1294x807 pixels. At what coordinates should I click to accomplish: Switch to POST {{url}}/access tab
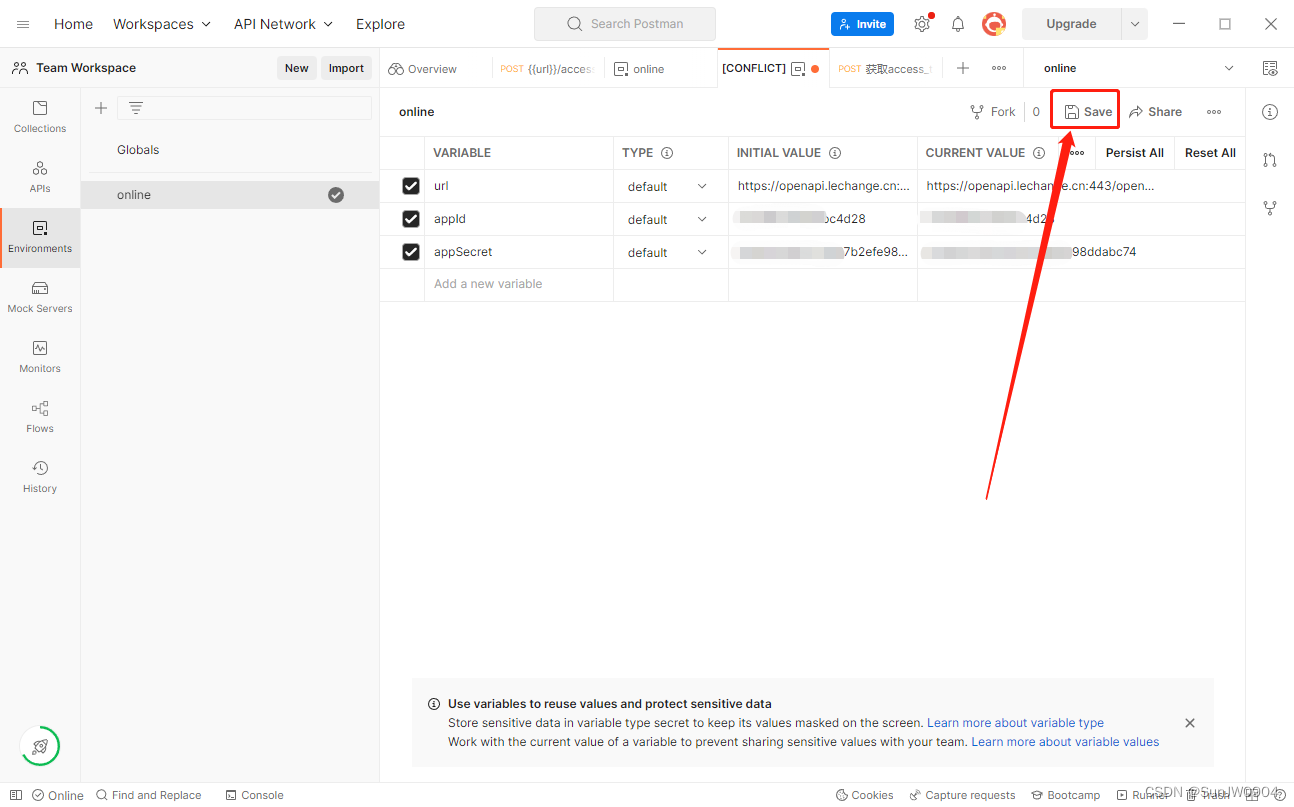pos(548,69)
